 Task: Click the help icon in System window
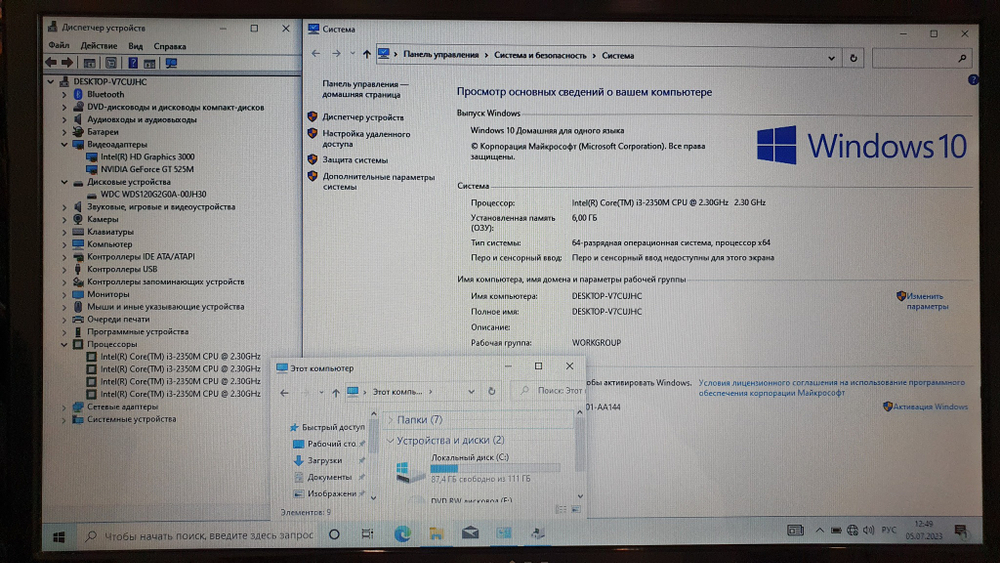tap(973, 80)
